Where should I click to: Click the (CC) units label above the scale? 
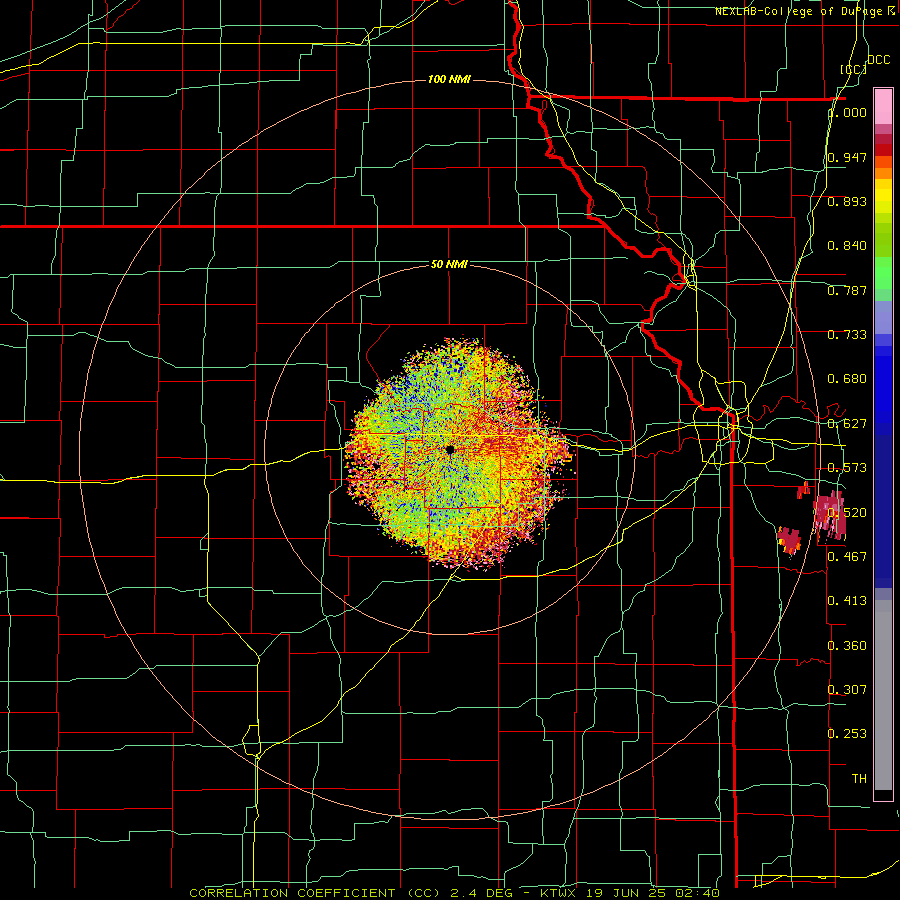853,69
